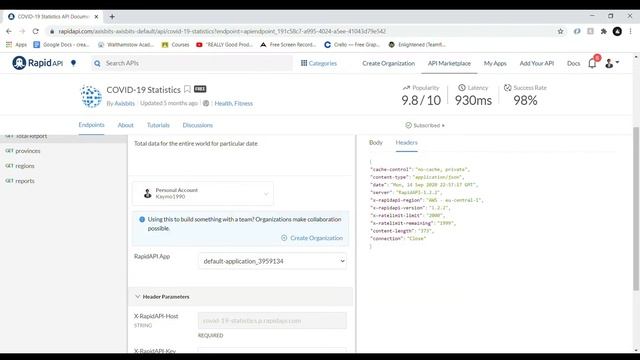Select the GET provinces endpoint
The height and width of the screenshot is (360, 640).
63,151
